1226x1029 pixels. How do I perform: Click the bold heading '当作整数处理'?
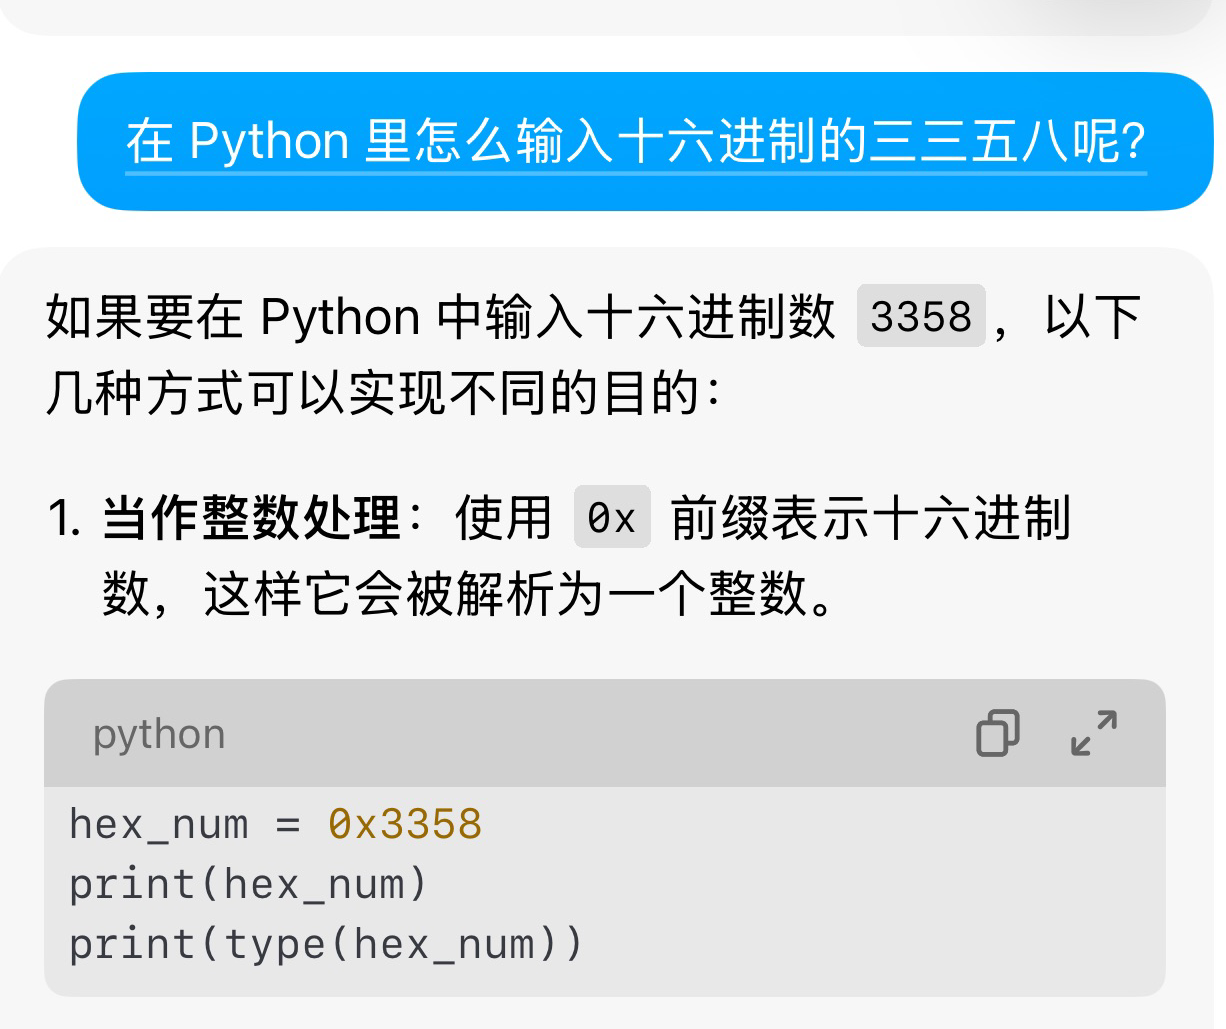coord(251,518)
